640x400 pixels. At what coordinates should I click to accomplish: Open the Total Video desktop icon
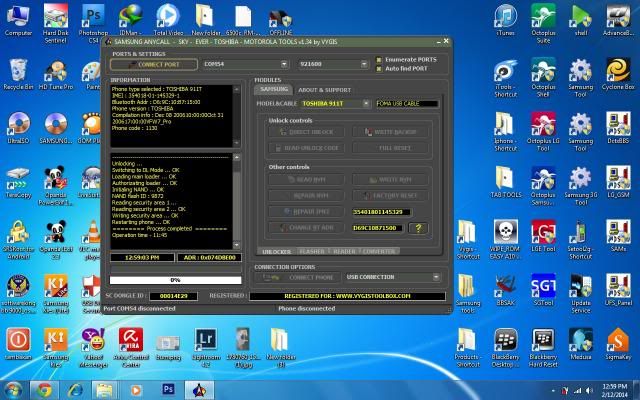click(x=168, y=20)
